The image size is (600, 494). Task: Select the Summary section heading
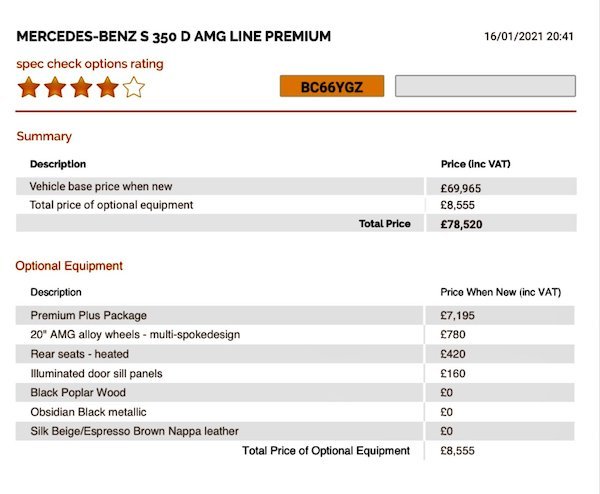click(44, 136)
